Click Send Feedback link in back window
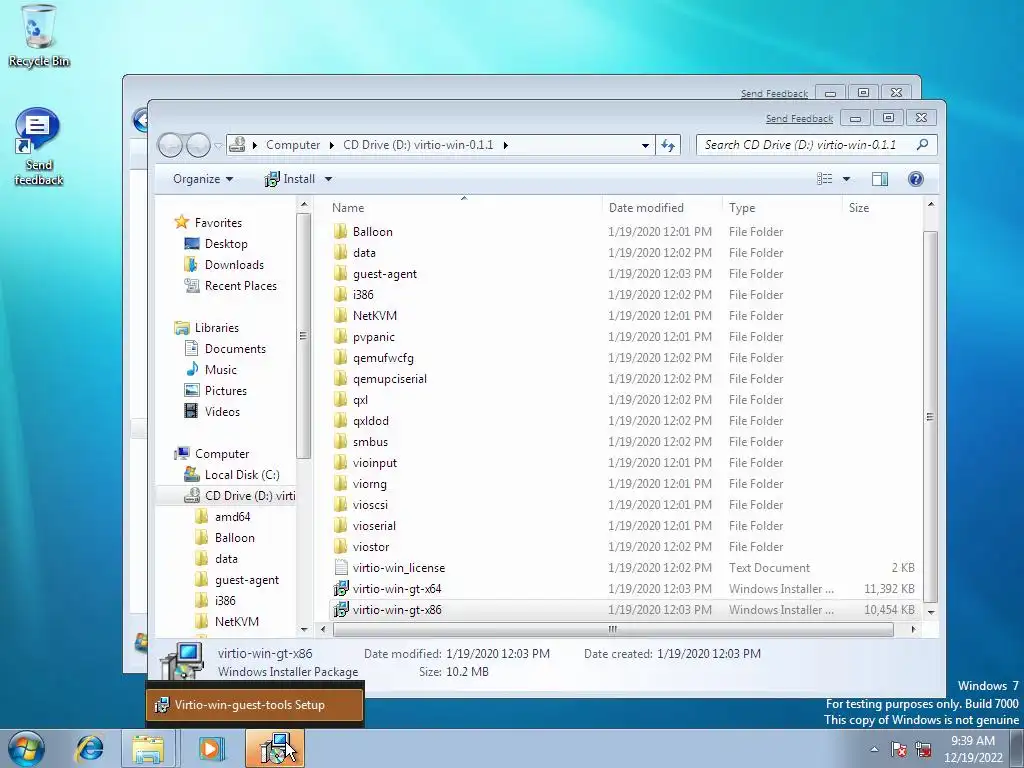Screen dimensions: 1024x768 (x=774, y=94)
